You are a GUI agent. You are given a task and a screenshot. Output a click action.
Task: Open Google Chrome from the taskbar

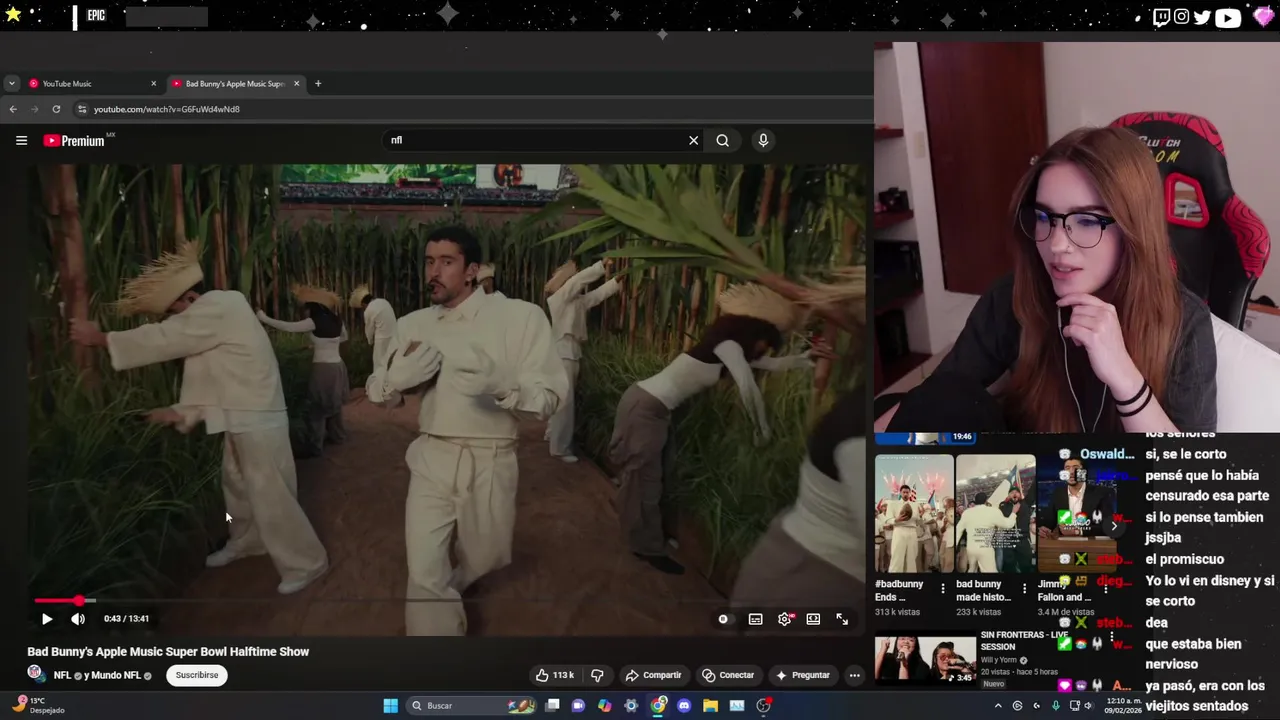point(658,706)
